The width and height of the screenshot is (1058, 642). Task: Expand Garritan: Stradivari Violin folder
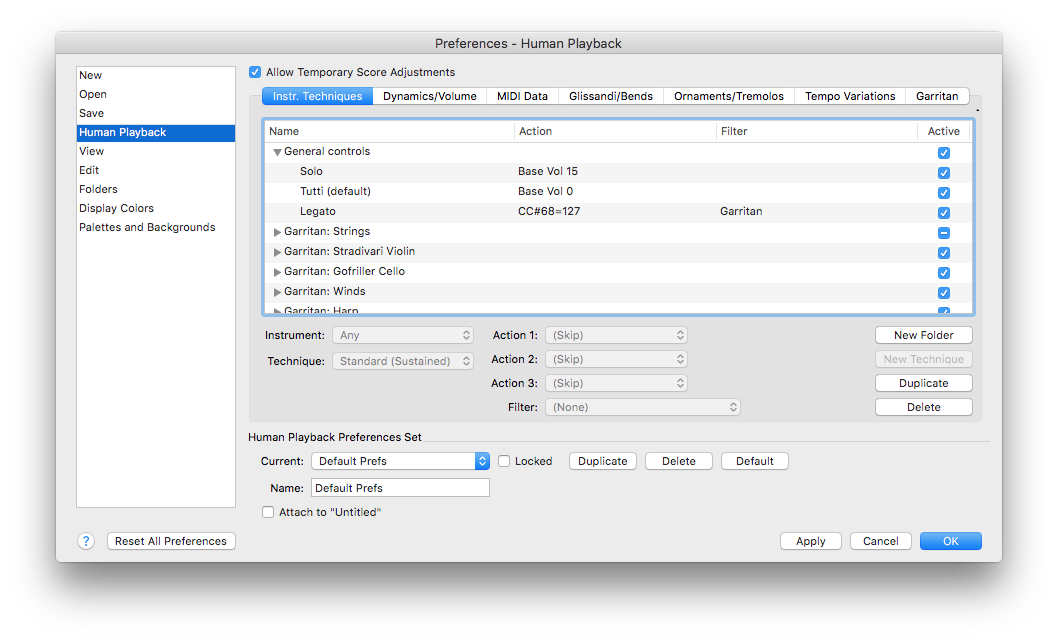click(277, 252)
